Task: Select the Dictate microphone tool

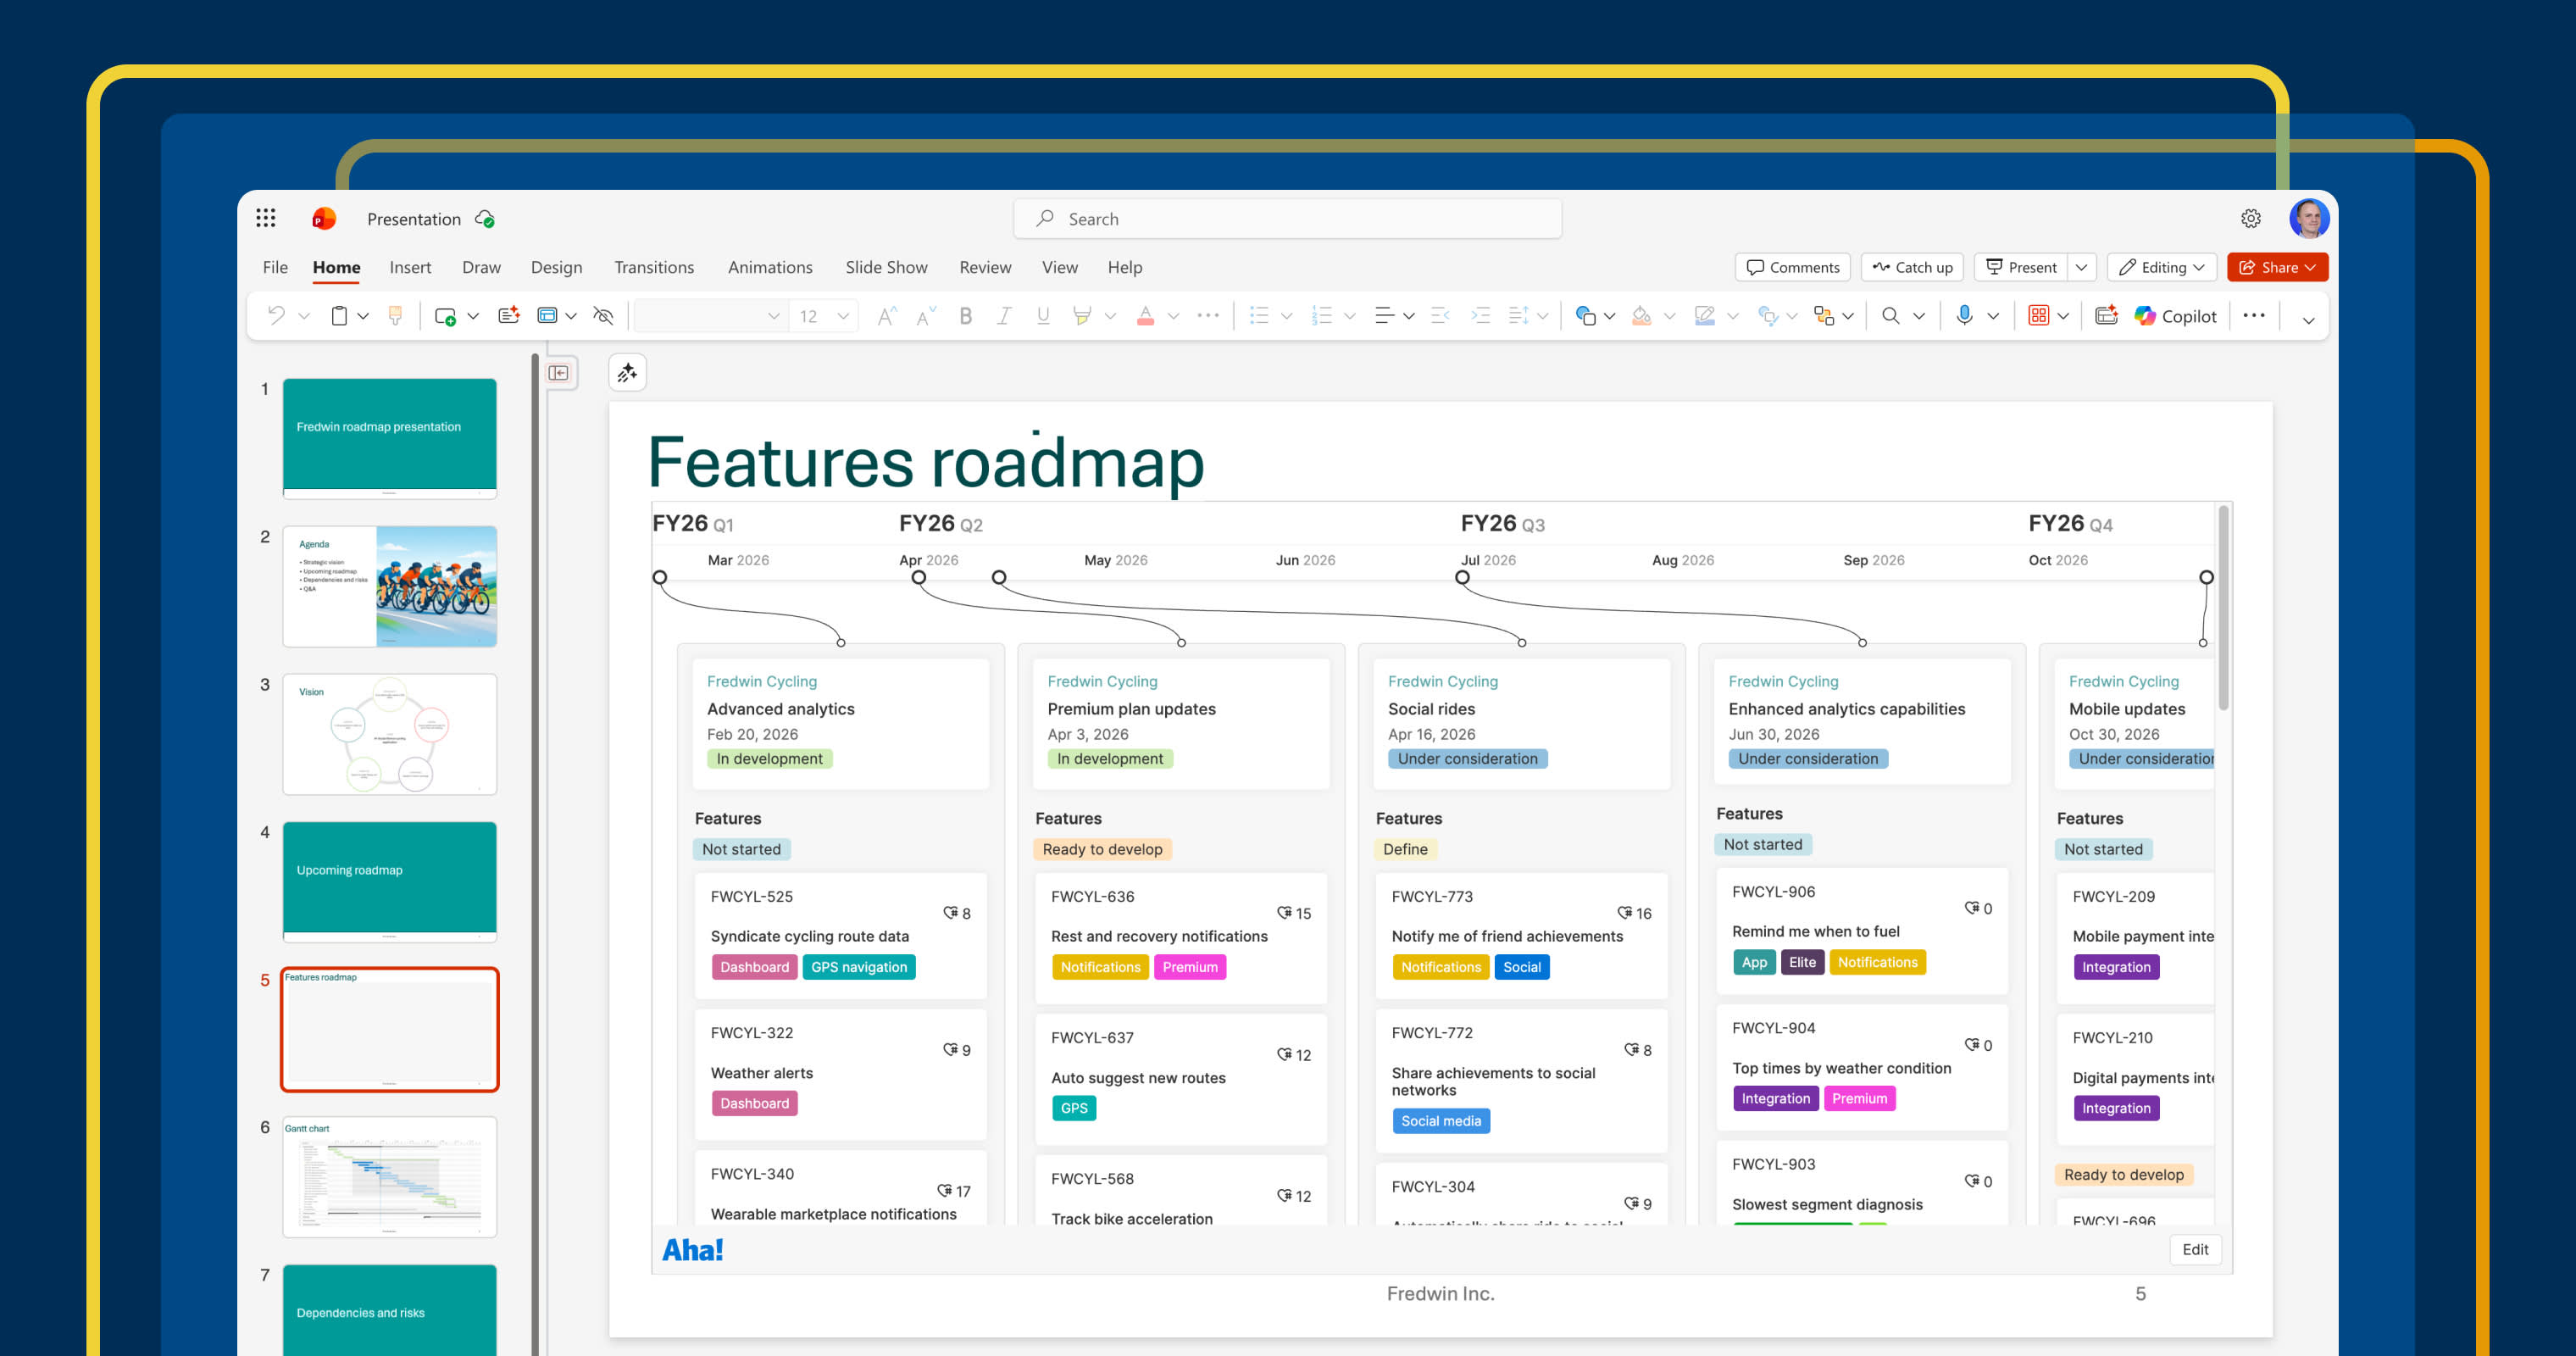Action: click(1965, 315)
